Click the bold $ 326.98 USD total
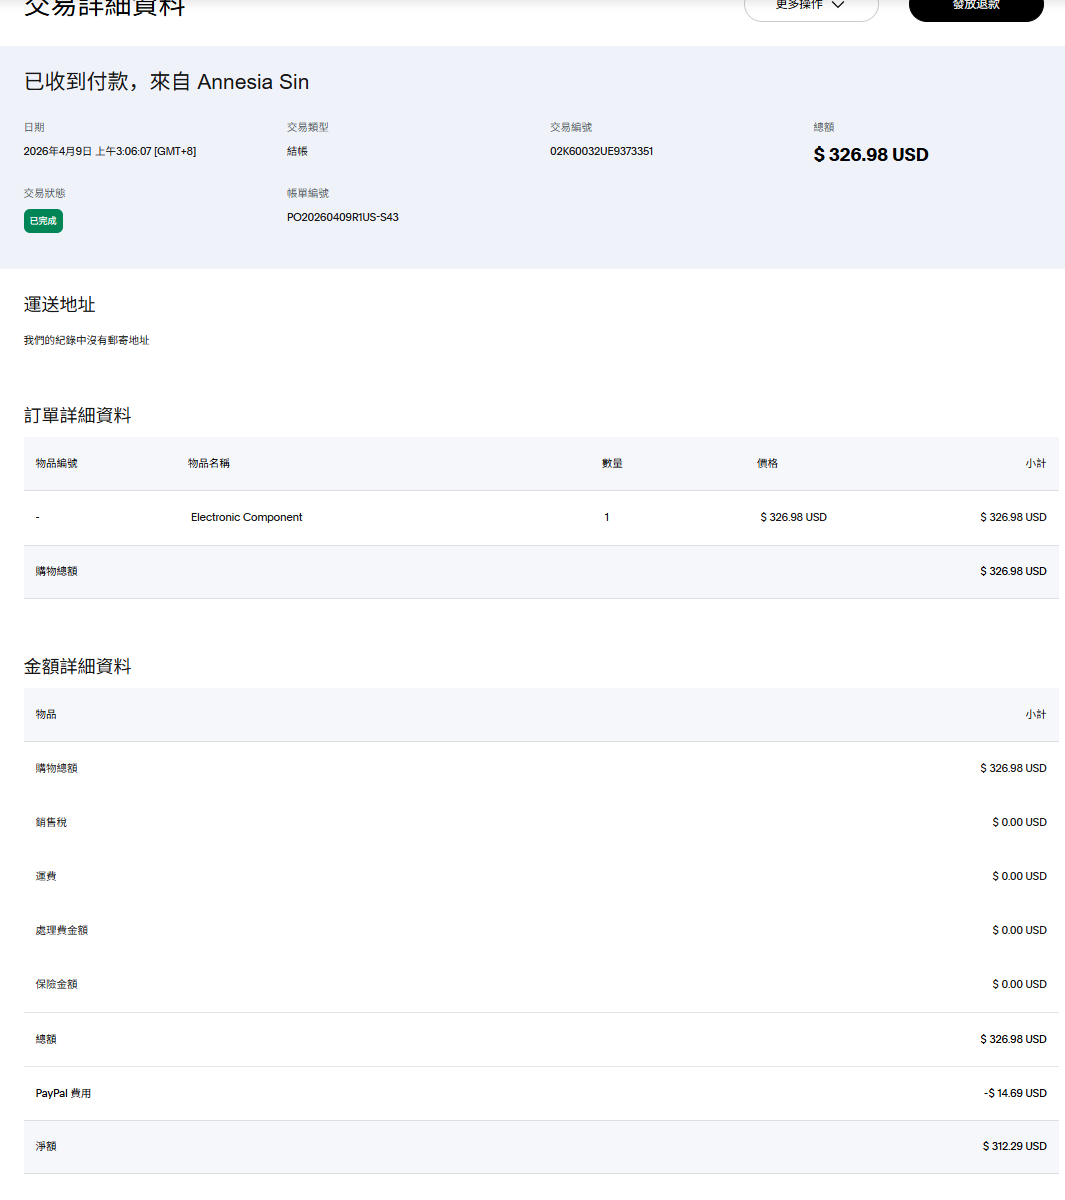 pos(870,155)
